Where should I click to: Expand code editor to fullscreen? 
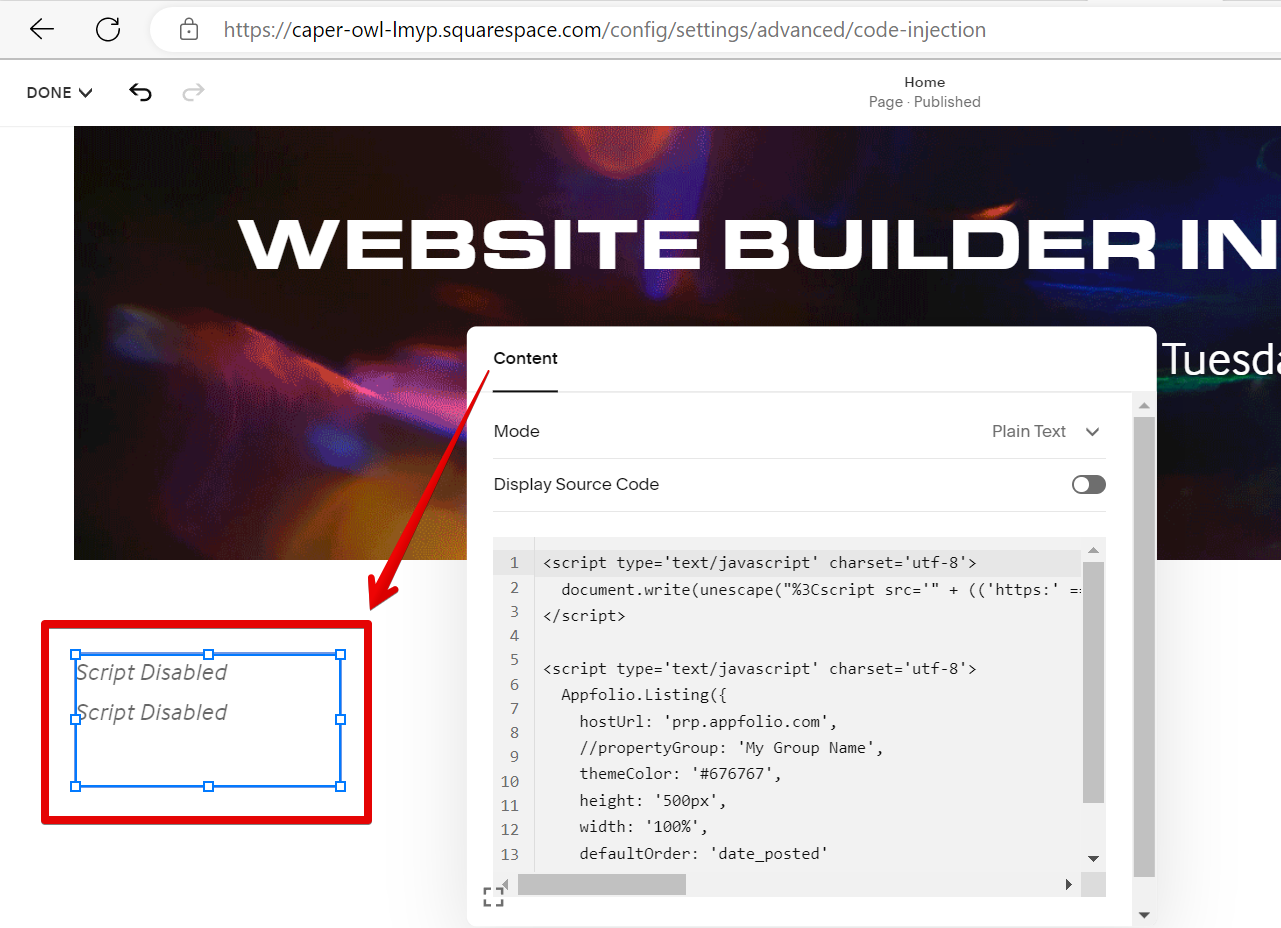(x=493, y=897)
